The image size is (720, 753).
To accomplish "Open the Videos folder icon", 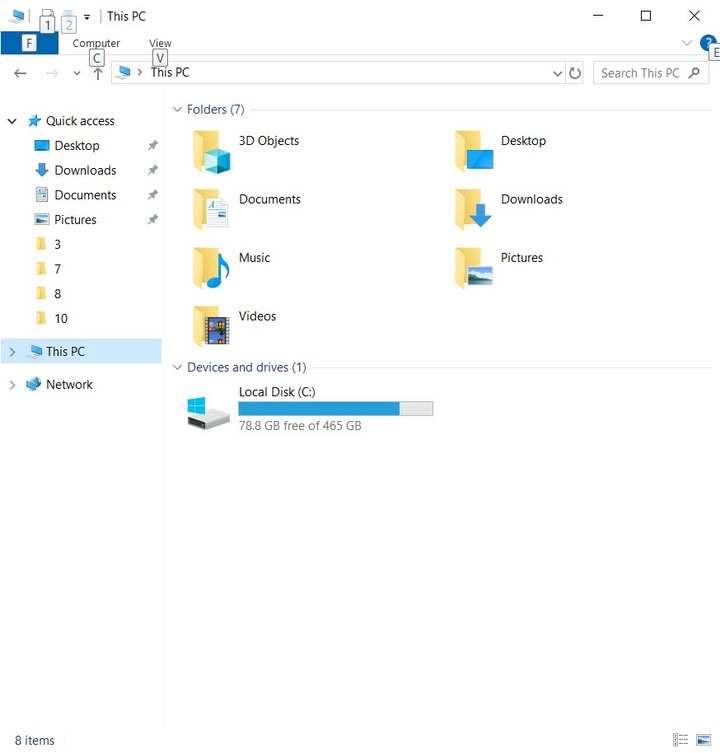I will [x=211, y=327].
